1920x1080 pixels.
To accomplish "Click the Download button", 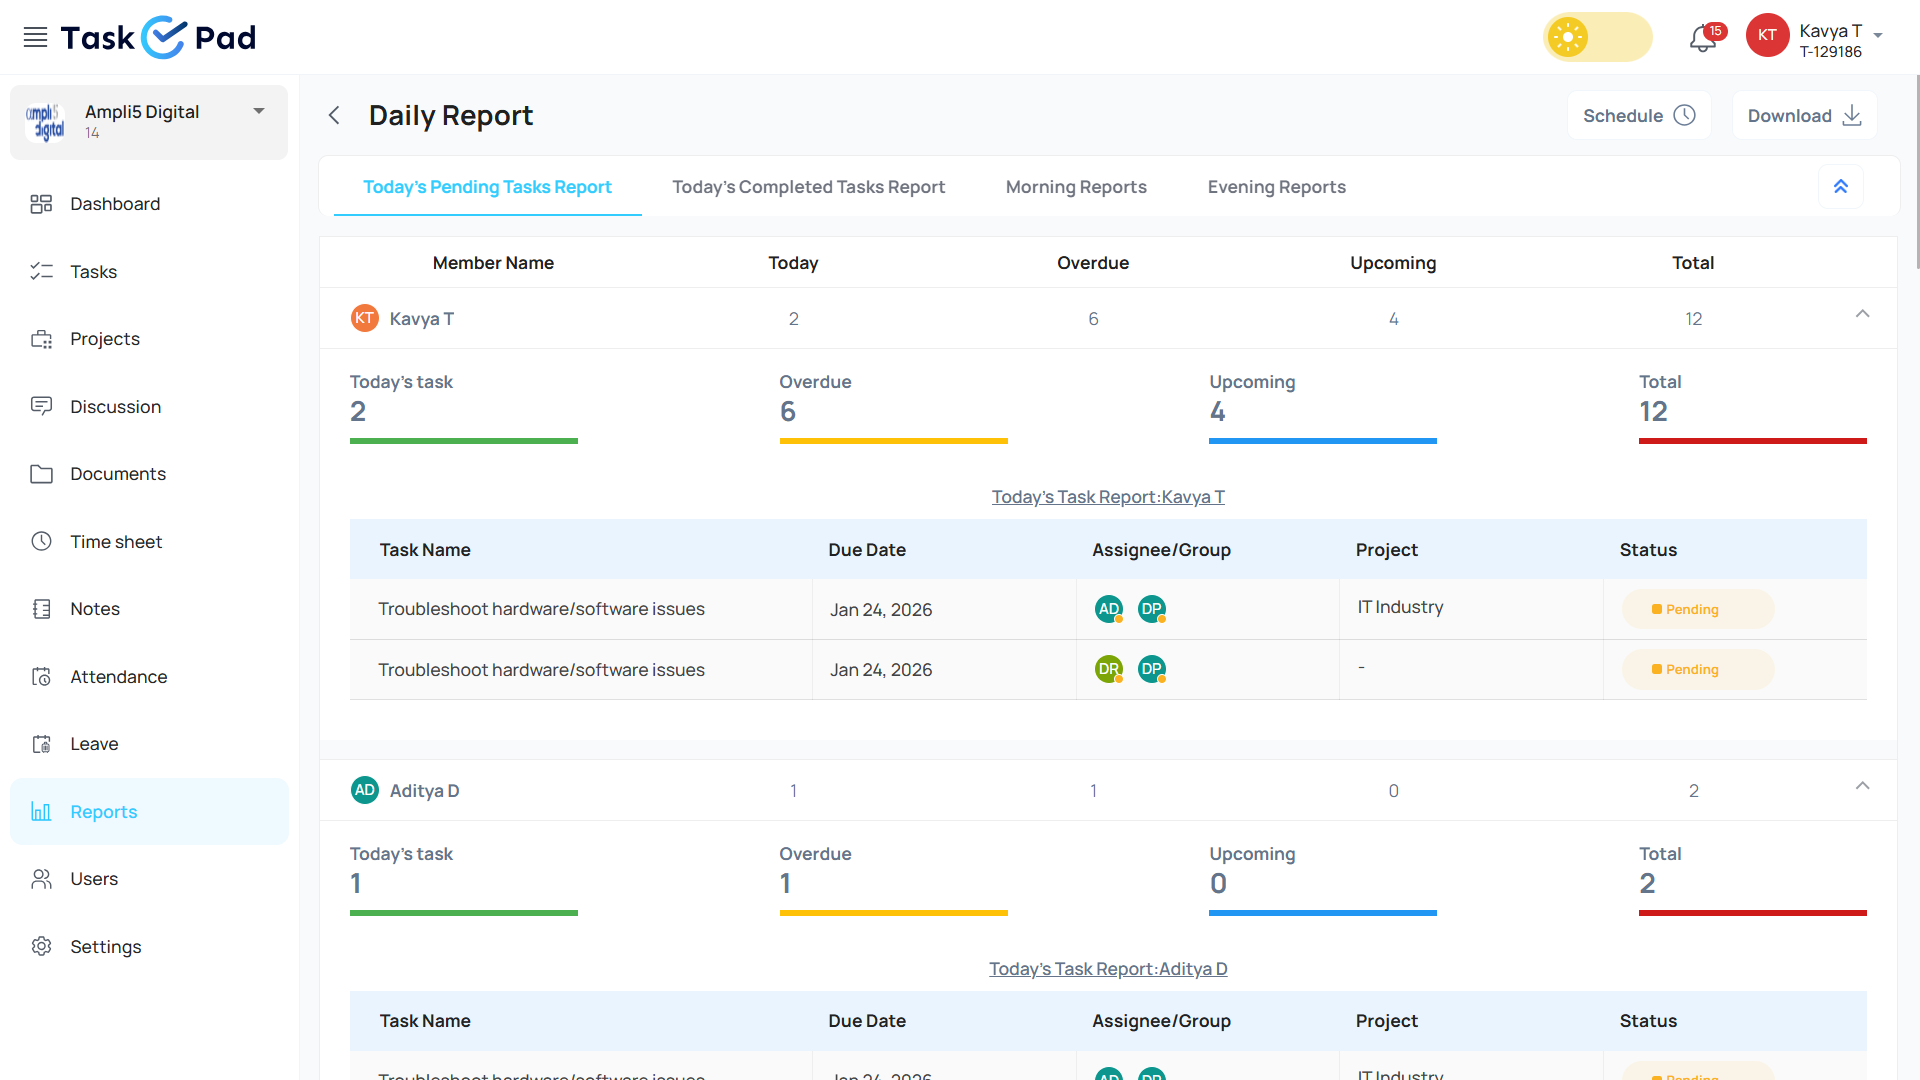I will pos(1803,116).
